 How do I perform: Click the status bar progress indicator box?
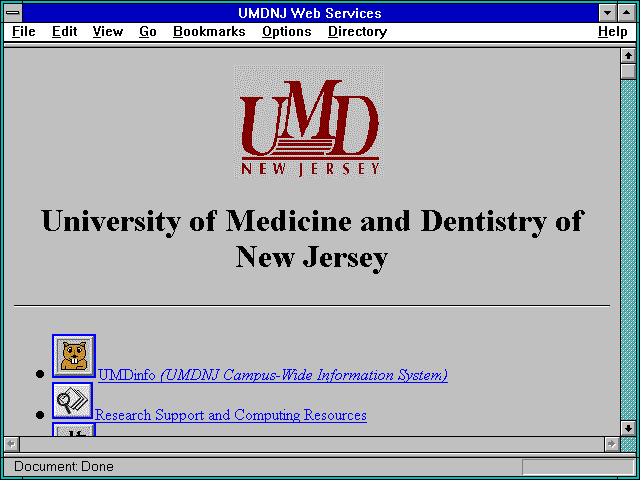point(578,467)
